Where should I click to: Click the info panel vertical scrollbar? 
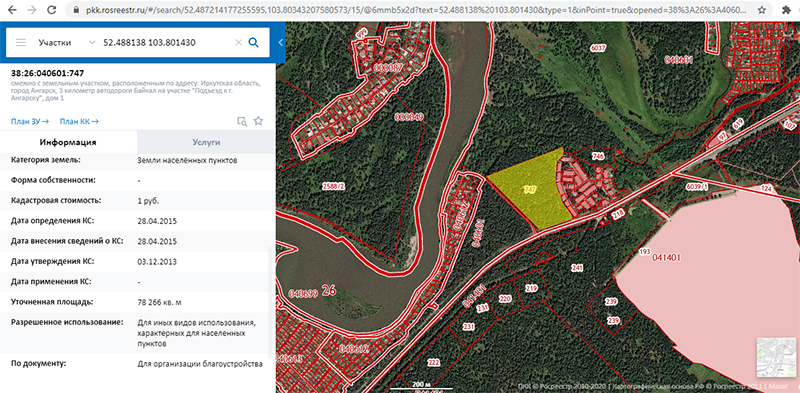pyautogui.click(x=271, y=302)
